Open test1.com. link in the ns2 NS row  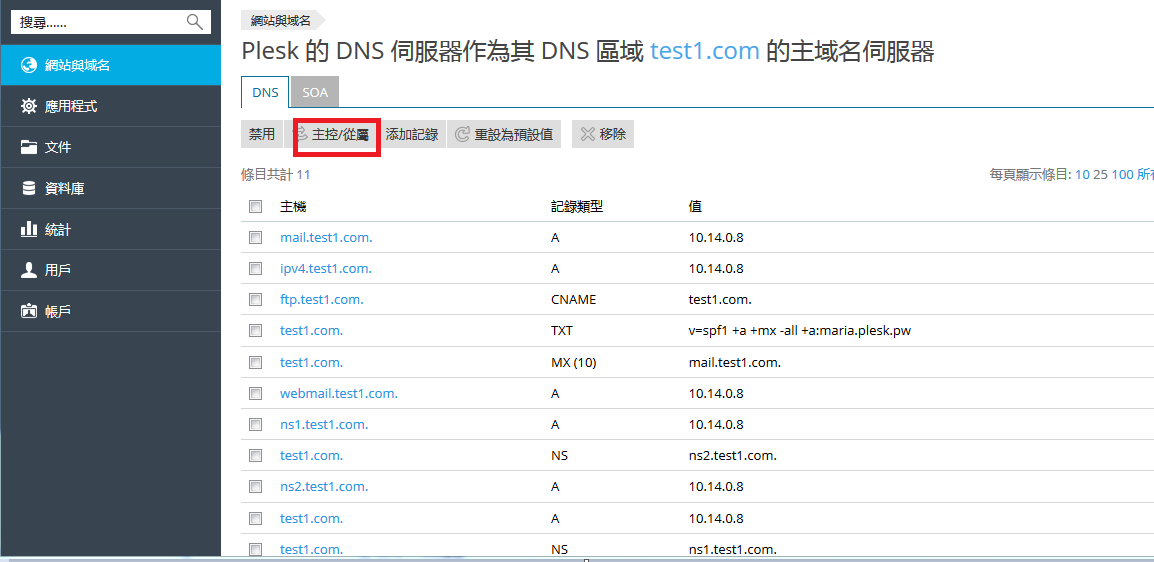[x=311, y=455]
